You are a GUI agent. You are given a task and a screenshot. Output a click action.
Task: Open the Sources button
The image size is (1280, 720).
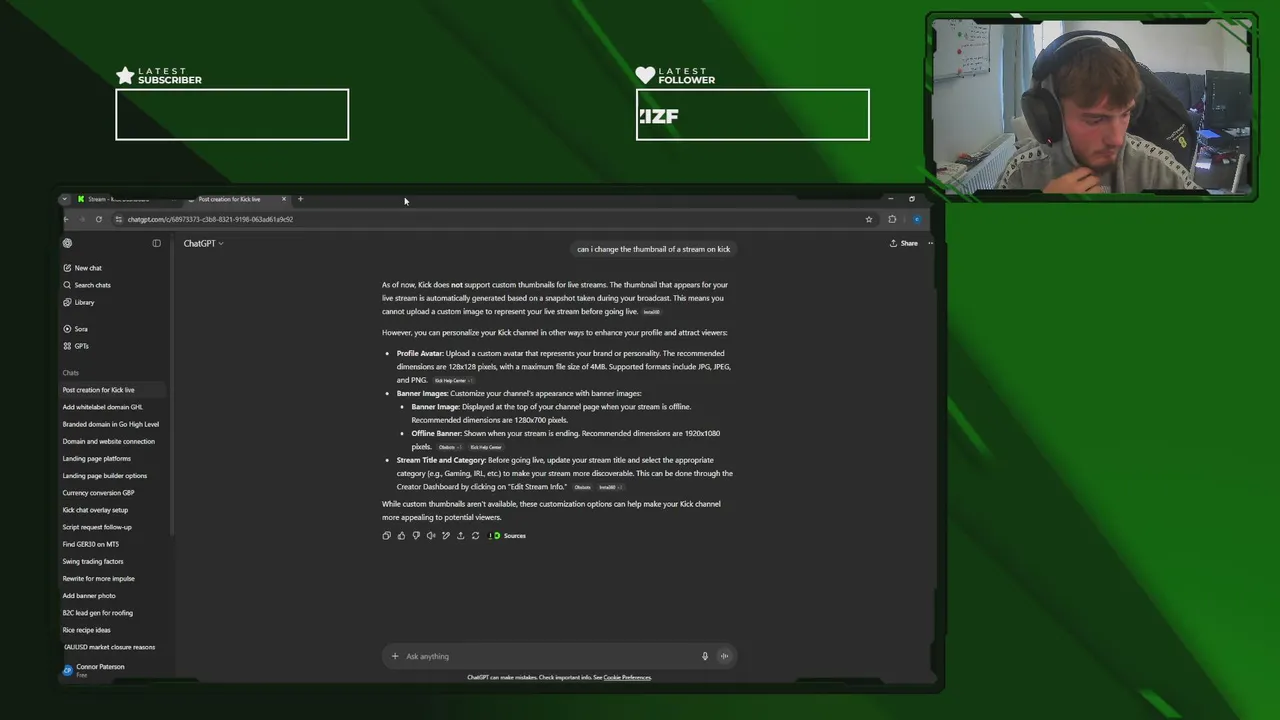click(508, 536)
